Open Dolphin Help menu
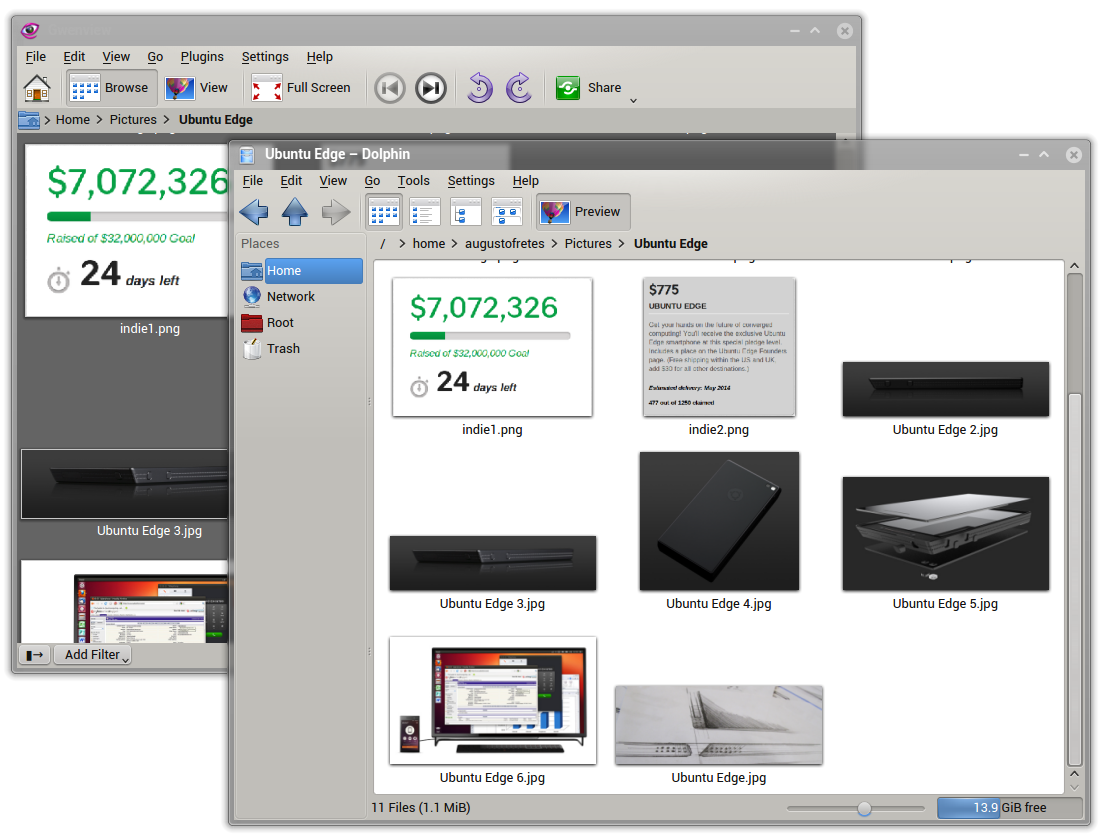The height and width of the screenshot is (839, 1103). [525, 181]
